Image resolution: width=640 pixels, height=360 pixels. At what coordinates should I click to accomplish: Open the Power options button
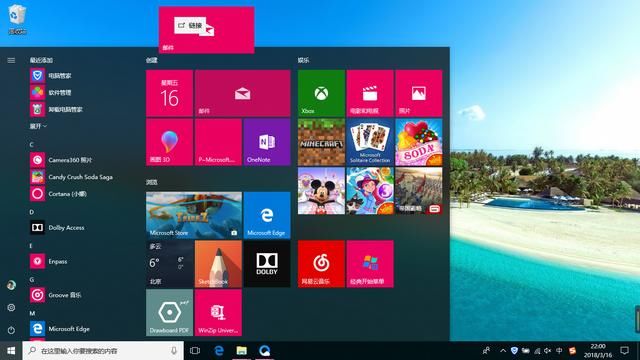[x=11, y=330]
